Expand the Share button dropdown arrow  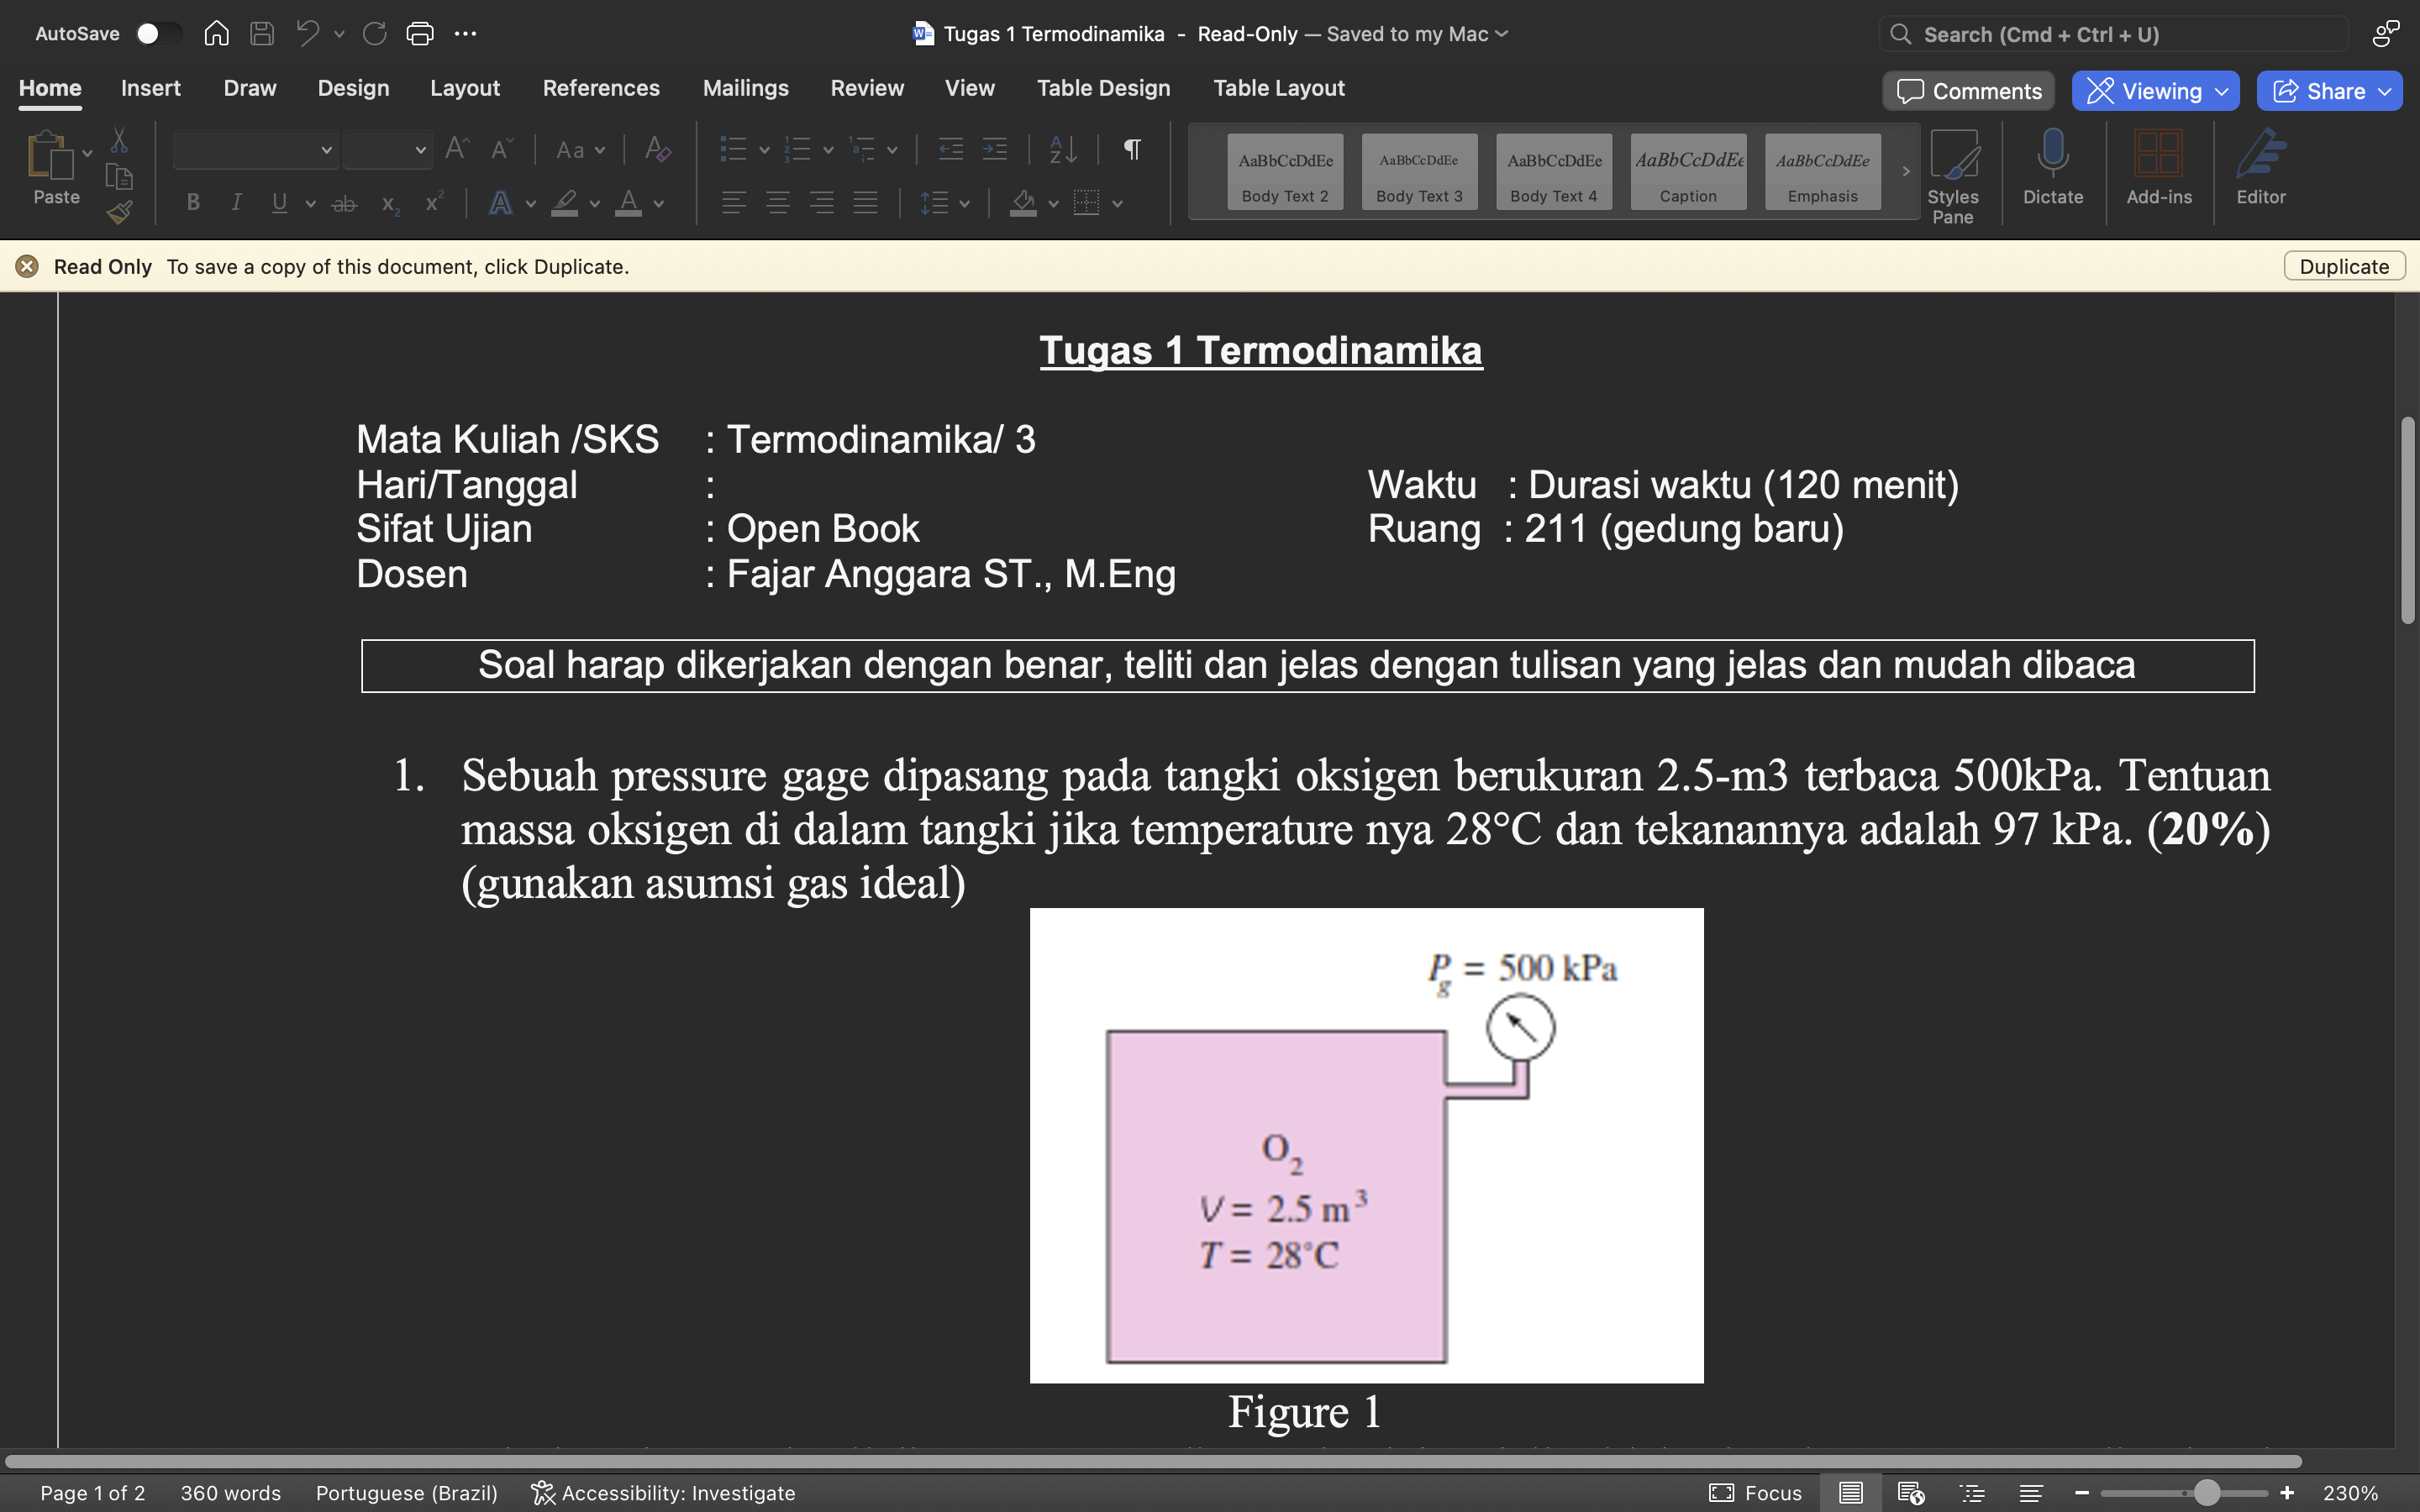[x=2386, y=91]
